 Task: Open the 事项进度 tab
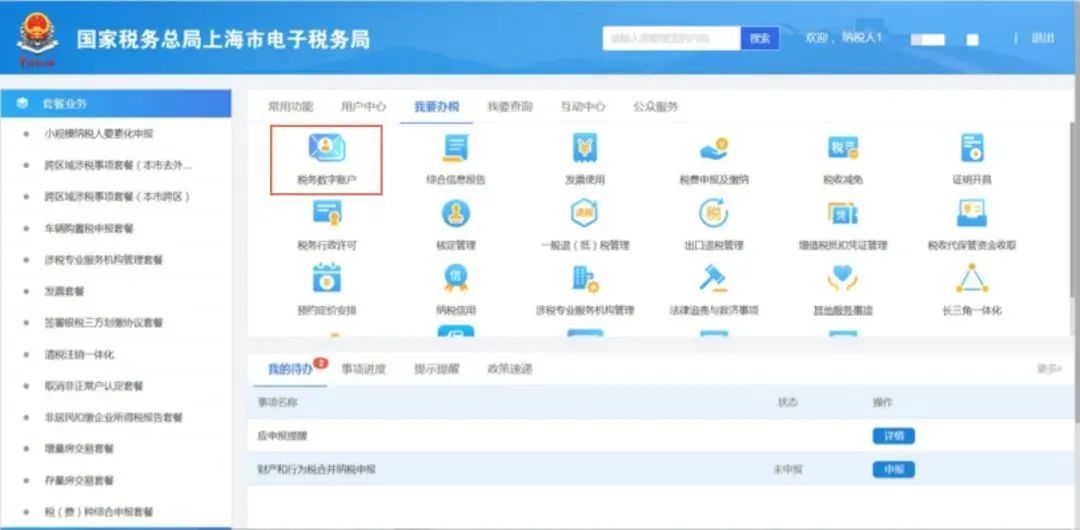pyautogui.click(x=364, y=369)
